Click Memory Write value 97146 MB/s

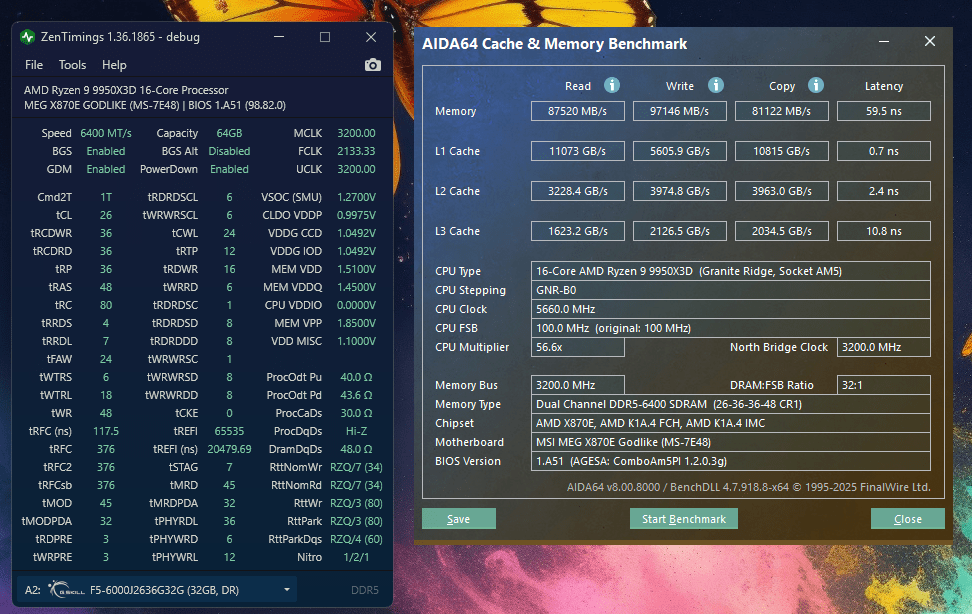(679, 111)
